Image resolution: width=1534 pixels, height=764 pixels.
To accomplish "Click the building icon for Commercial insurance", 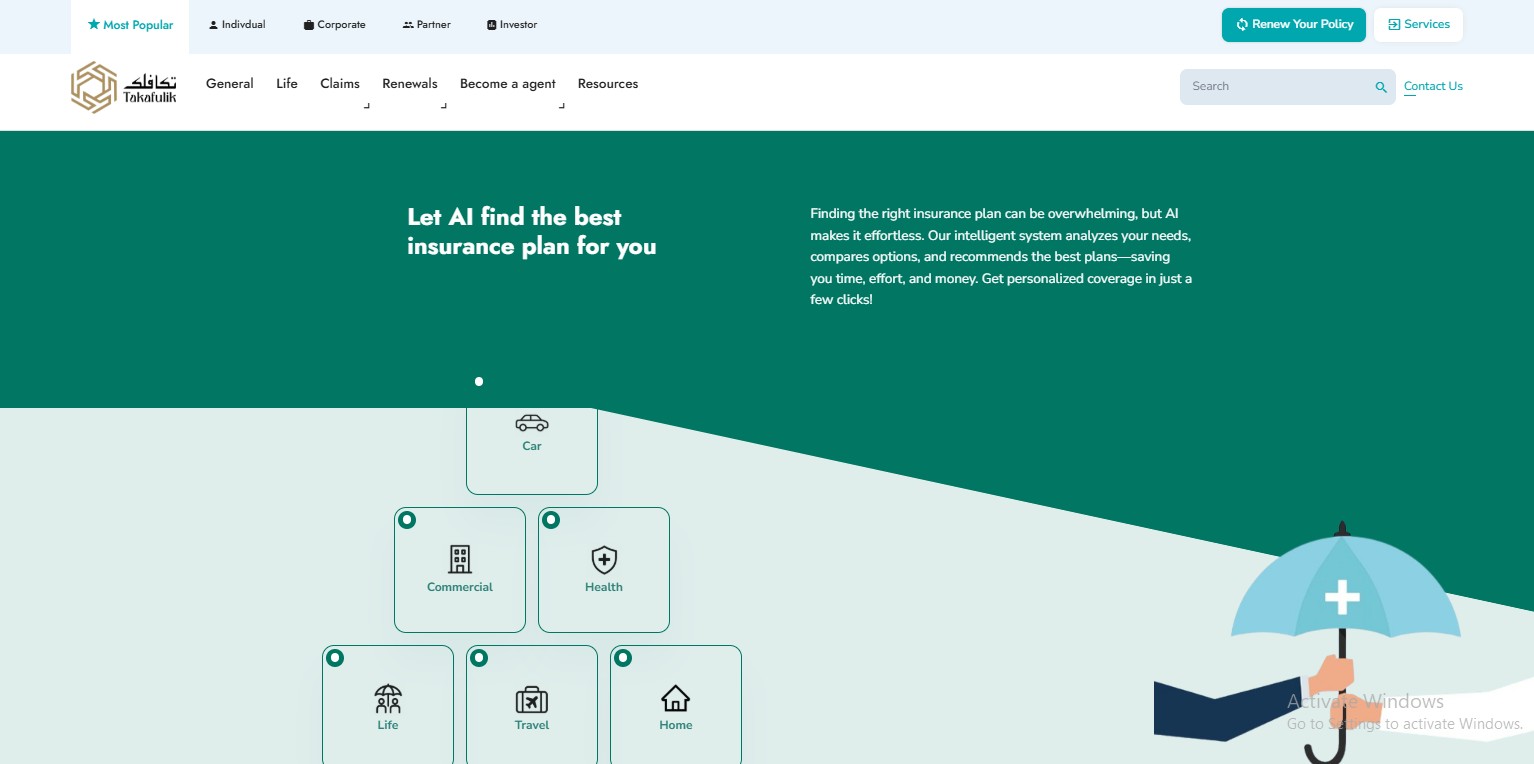I will click(x=460, y=559).
